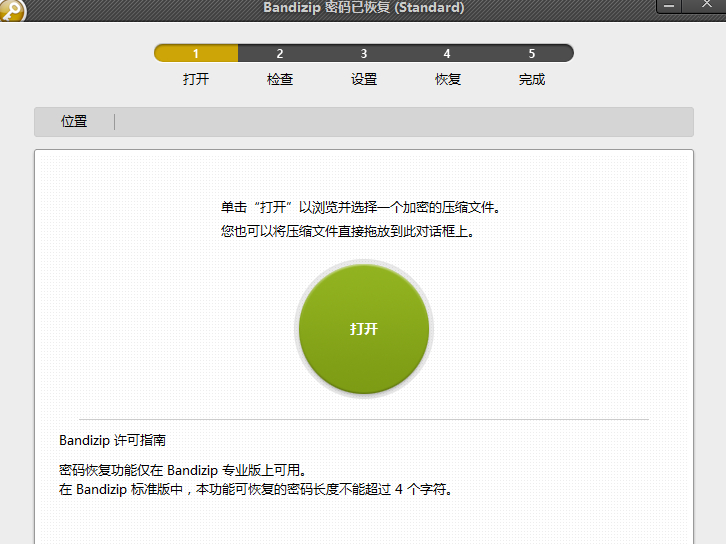The image size is (726, 544).
Task: Click the instruction 单击“打开”以浏览并选择一个加密的压缩文件
Action: [x=361, y=207]
